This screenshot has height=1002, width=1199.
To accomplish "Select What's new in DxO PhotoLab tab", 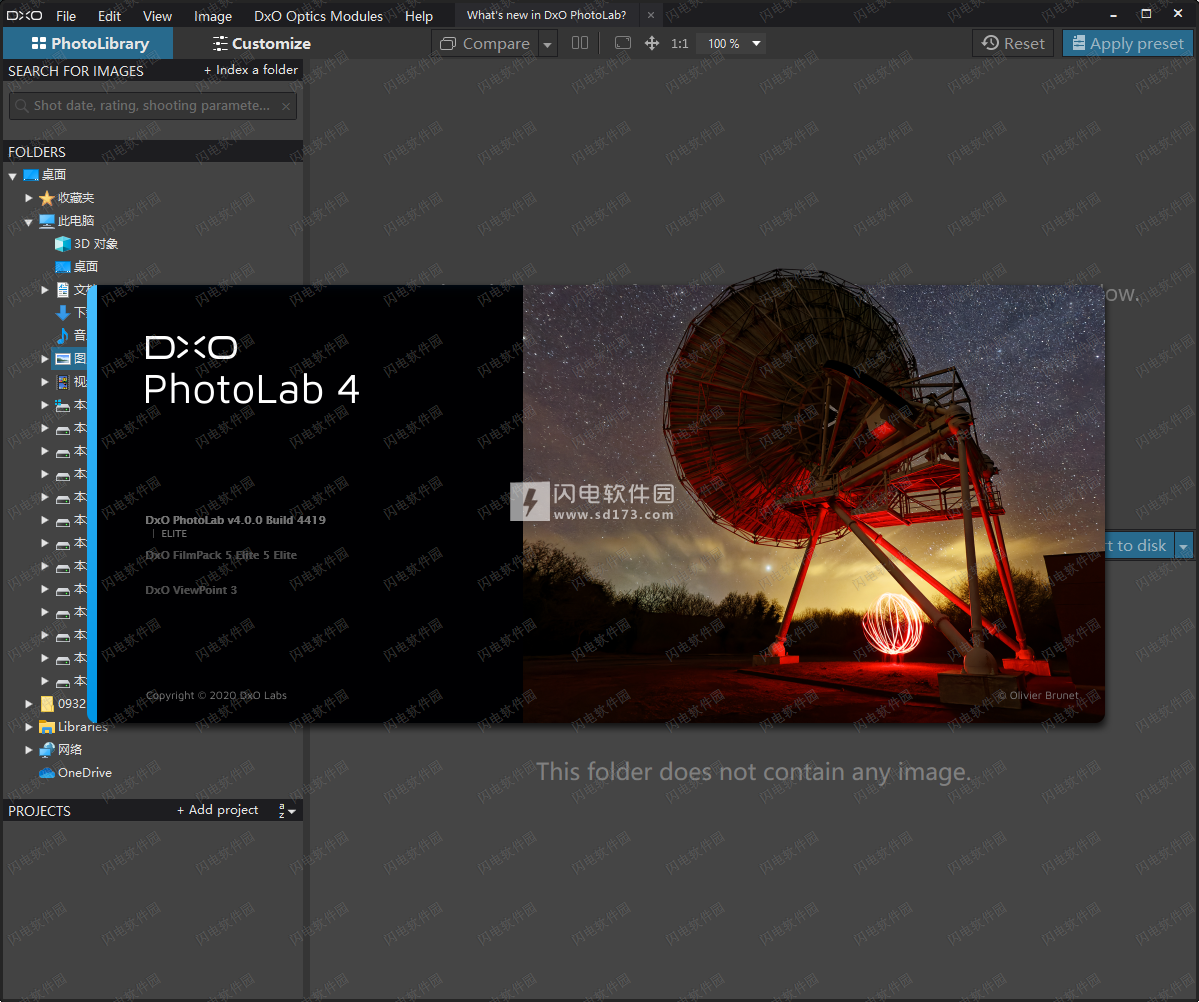I will [x=546, y=15].
